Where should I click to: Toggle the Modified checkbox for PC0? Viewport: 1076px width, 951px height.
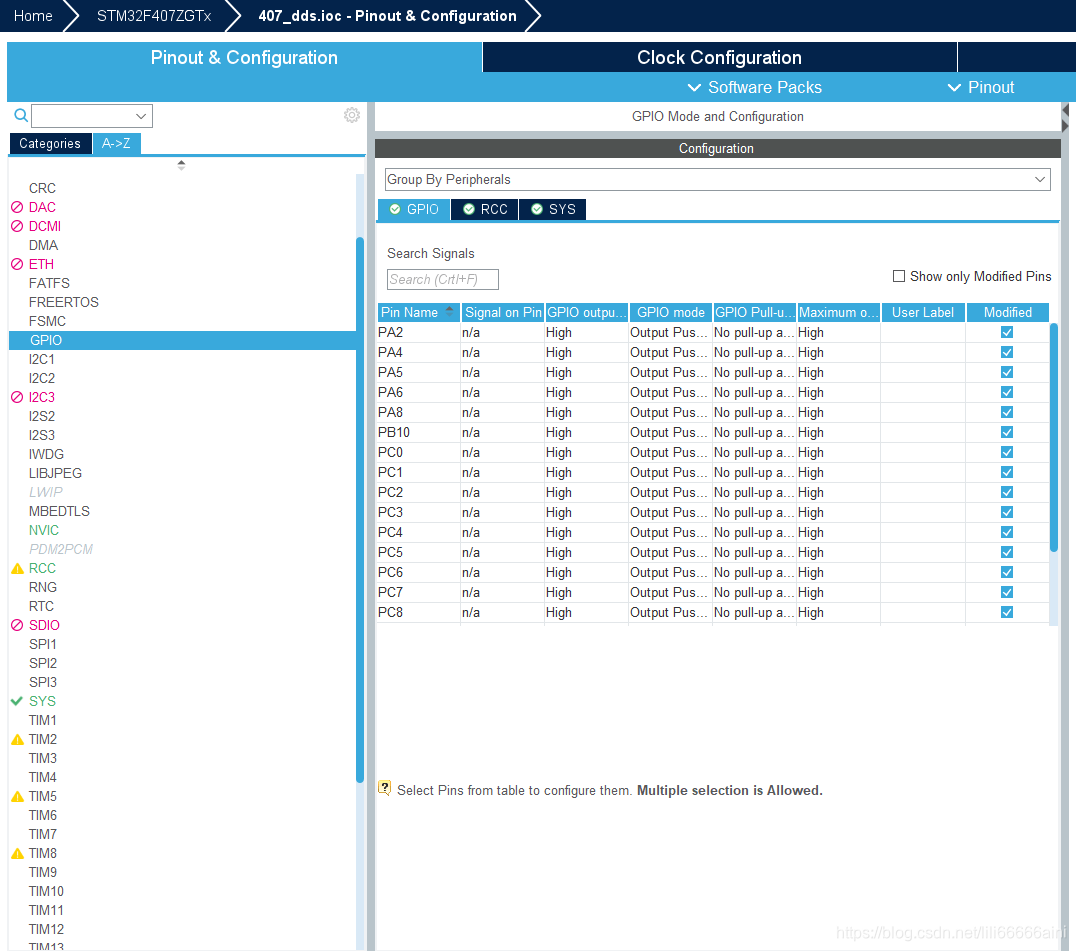pos(1007,452)
